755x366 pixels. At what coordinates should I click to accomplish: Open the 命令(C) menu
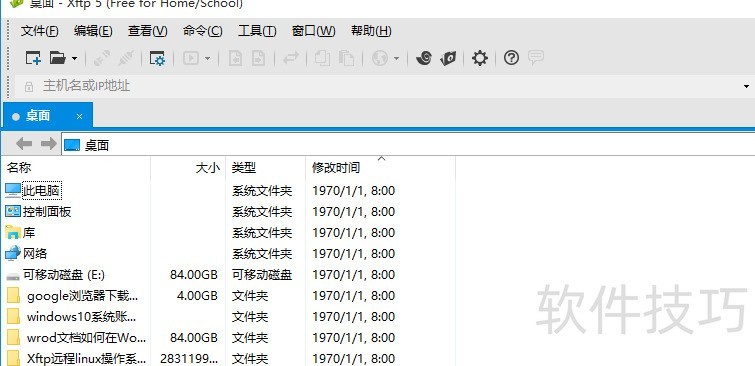tap(202, 31)
